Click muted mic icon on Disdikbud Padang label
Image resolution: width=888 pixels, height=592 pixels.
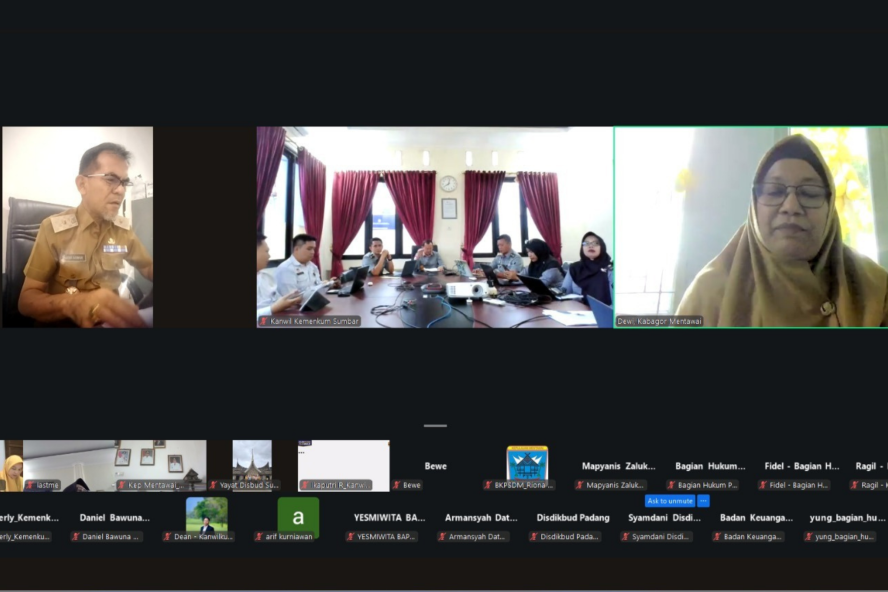tap(535, 537)
